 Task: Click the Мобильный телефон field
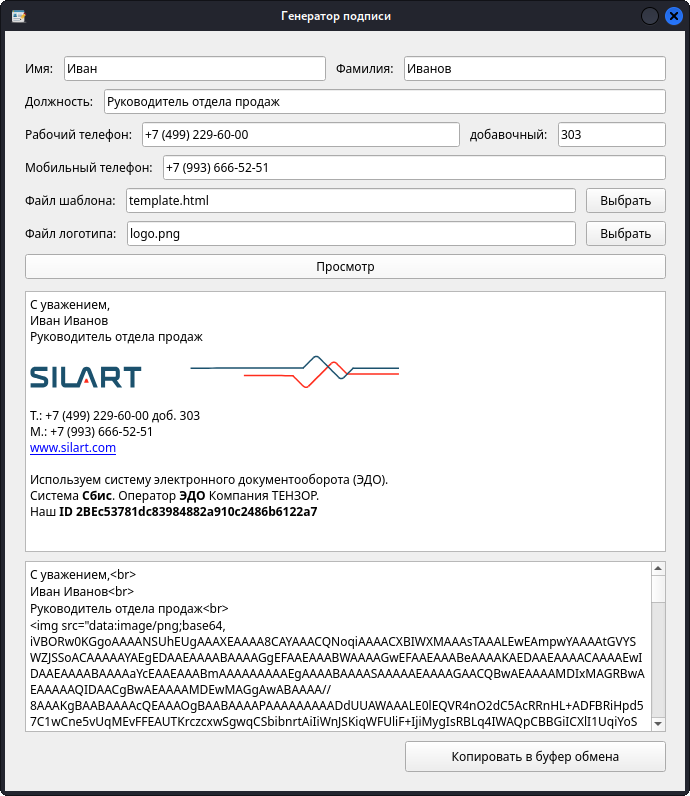(413, 167)
